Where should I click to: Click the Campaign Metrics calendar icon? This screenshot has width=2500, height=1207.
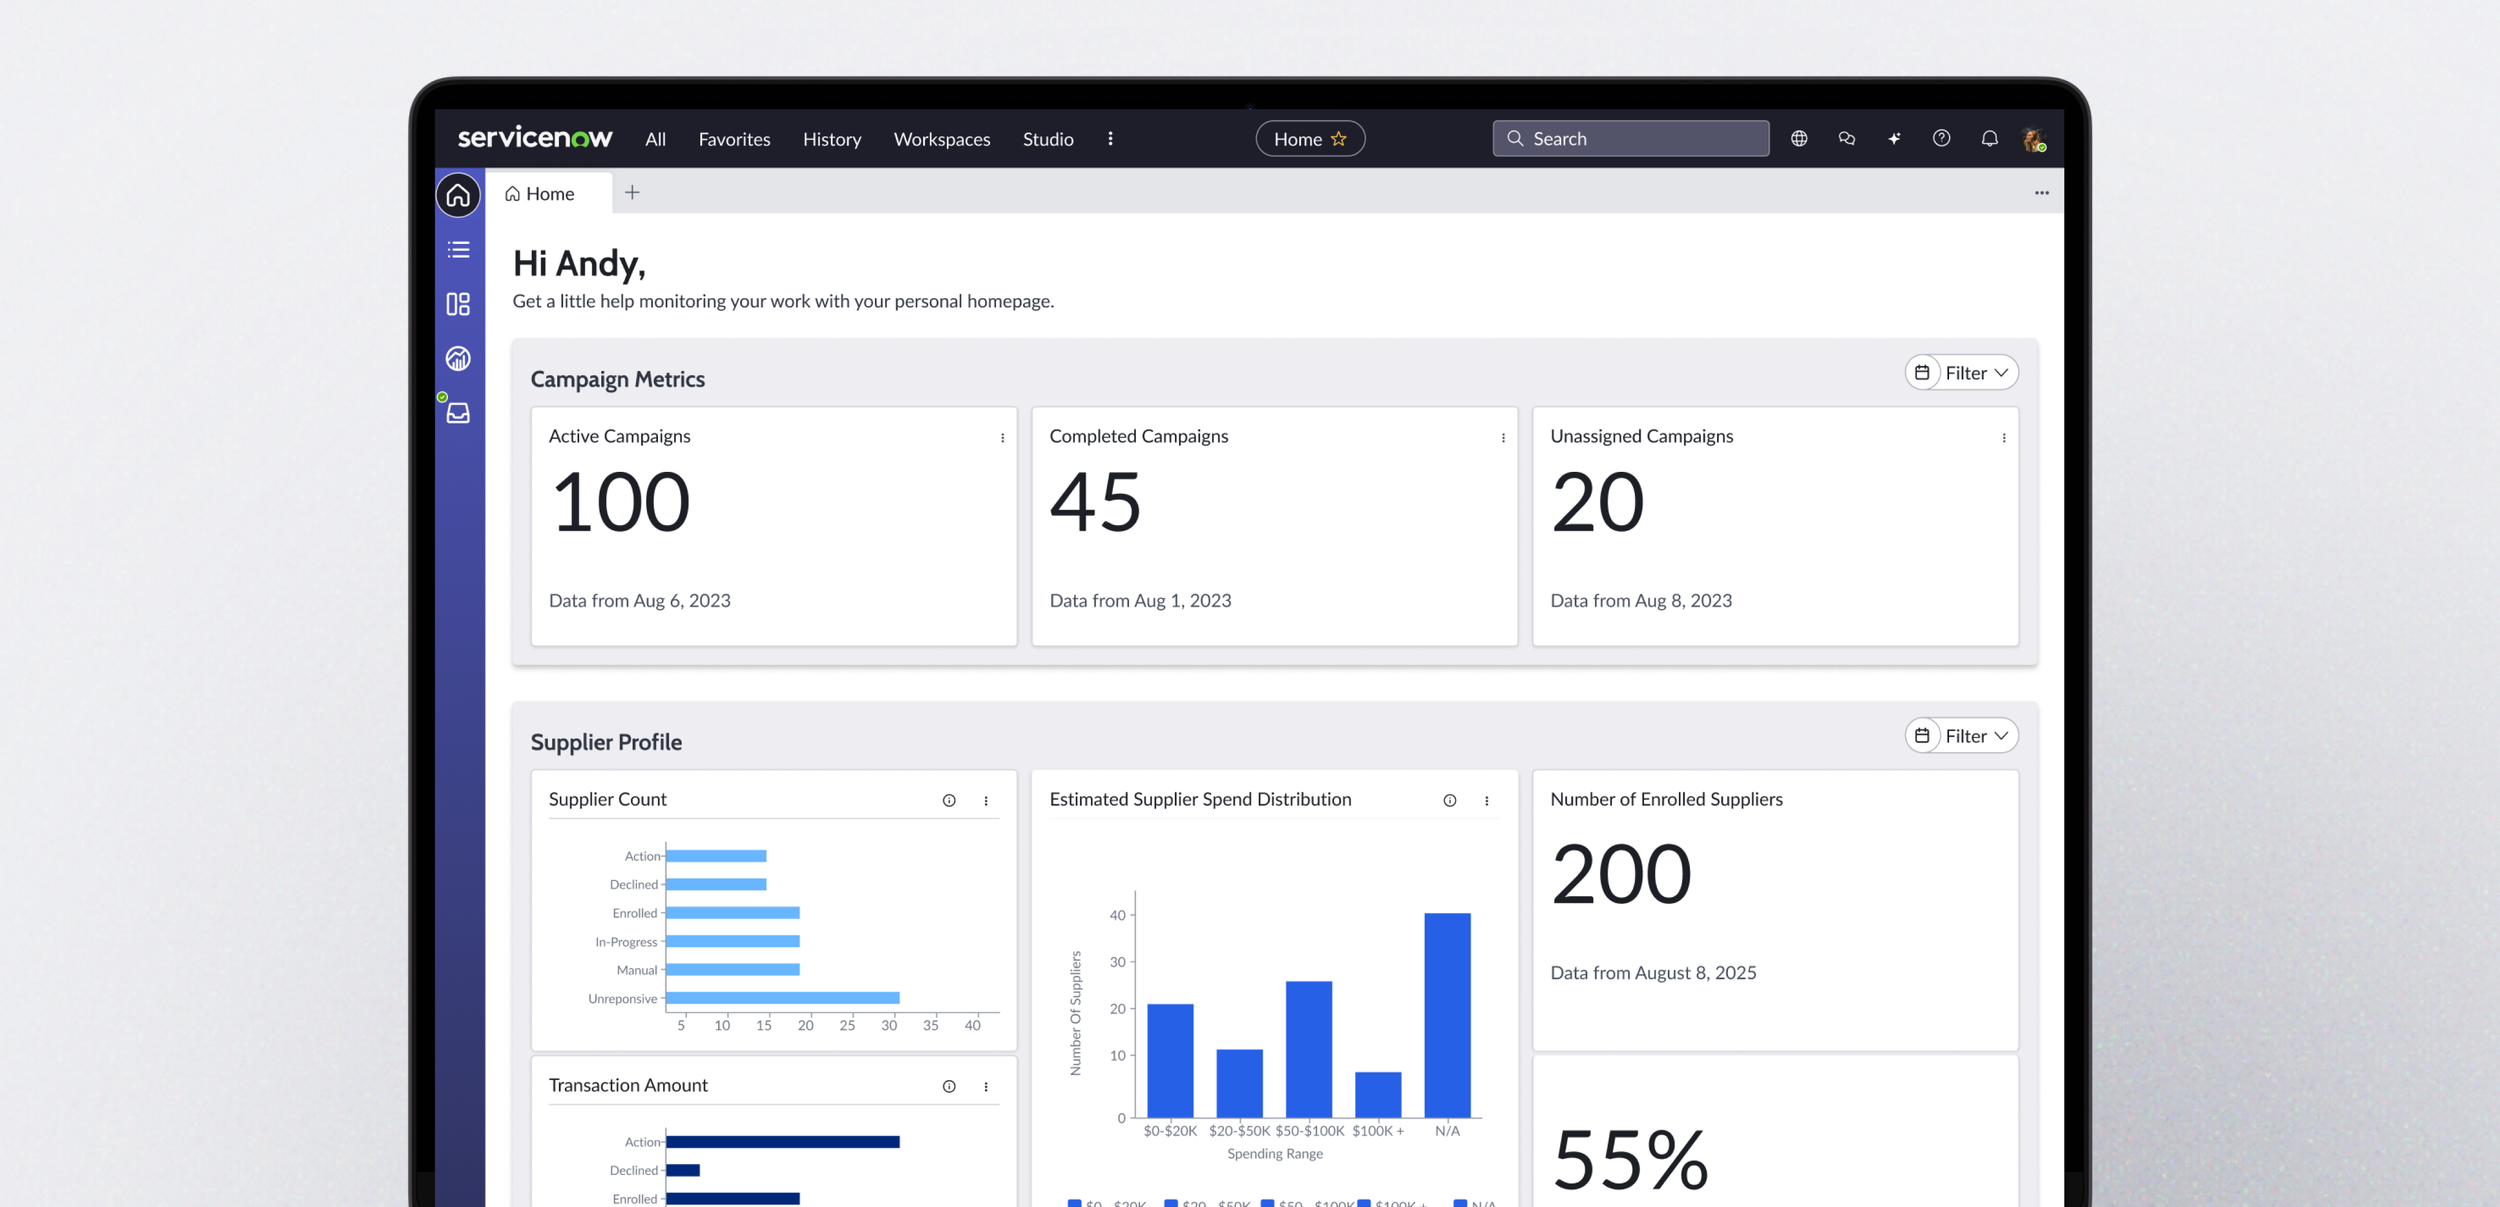(x=1922, y=372)
